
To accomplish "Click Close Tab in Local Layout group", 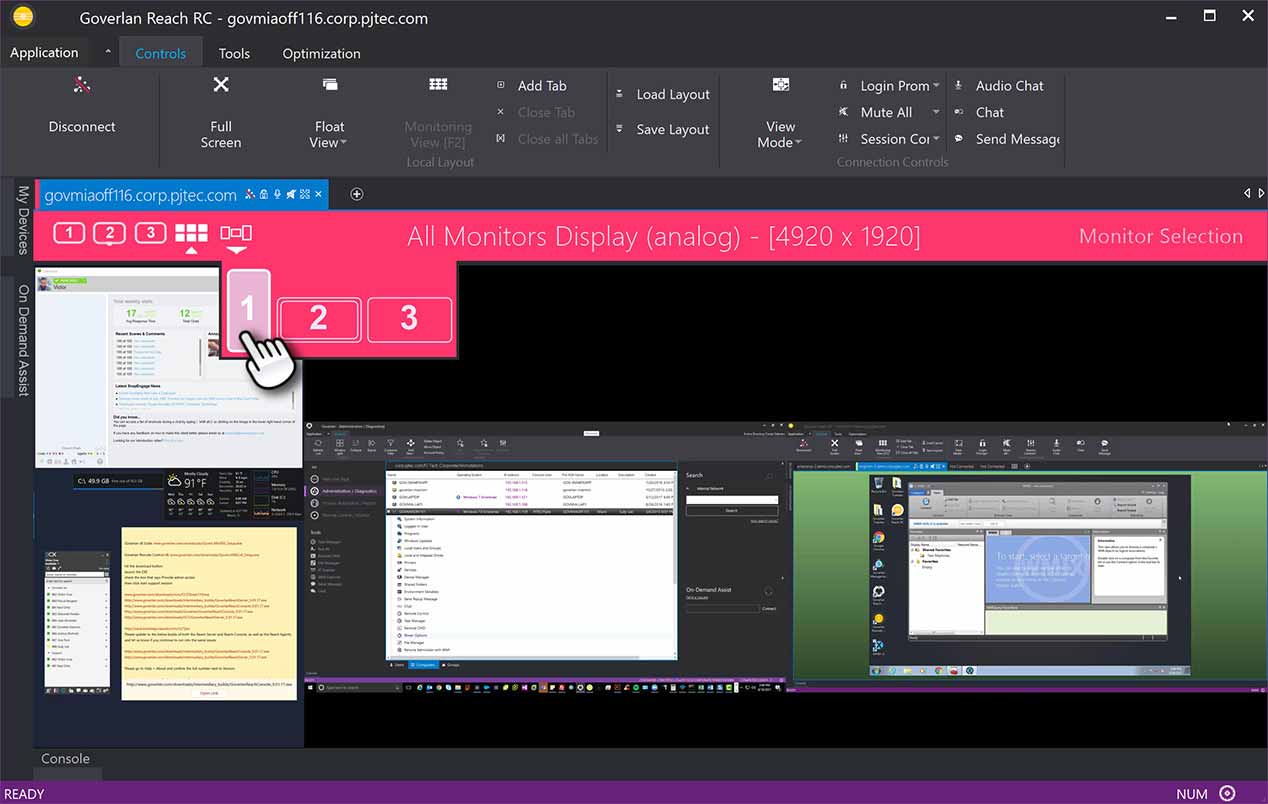I will tap(535, 112).
